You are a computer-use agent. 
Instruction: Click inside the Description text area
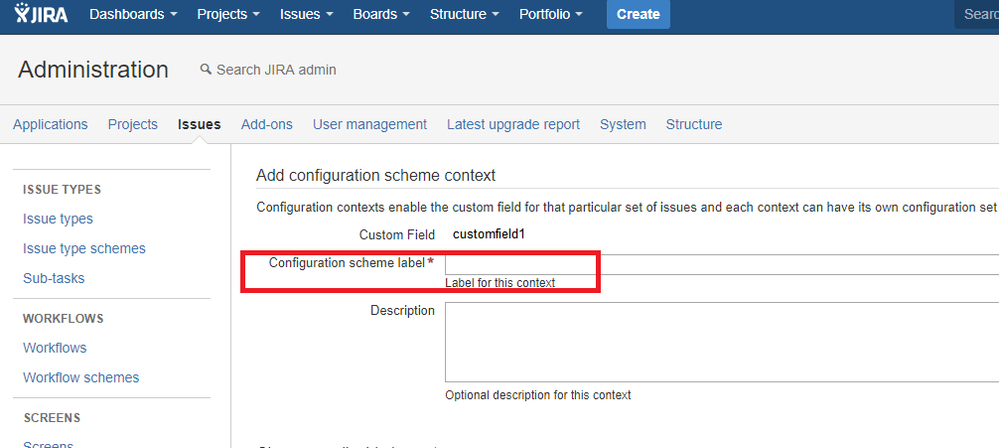pos(722,342)
